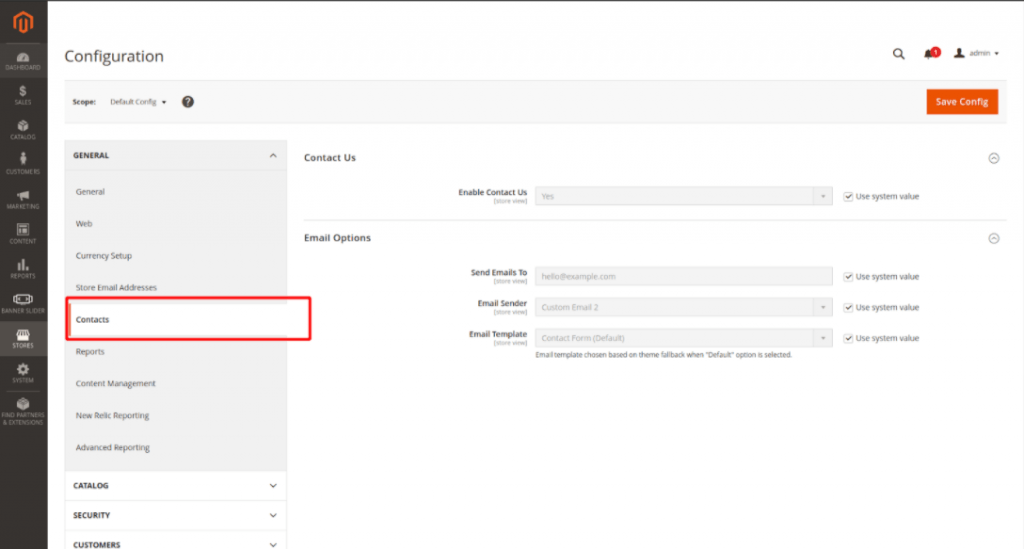Open the Scope Default Config dropdown

(138, 102)
